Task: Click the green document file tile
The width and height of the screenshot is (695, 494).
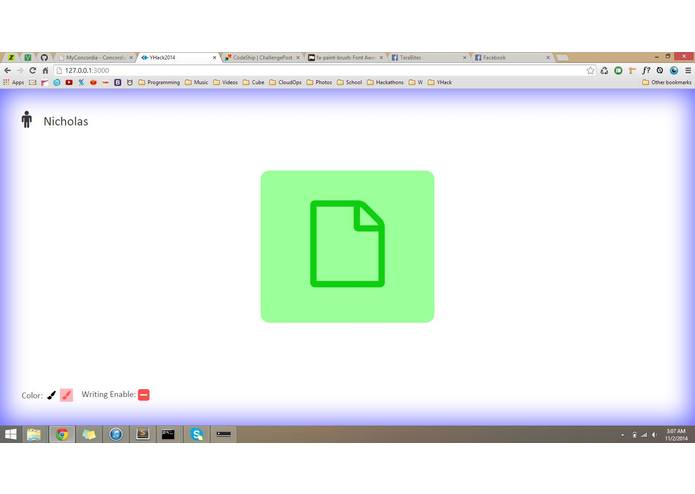Action: [348, 246]
